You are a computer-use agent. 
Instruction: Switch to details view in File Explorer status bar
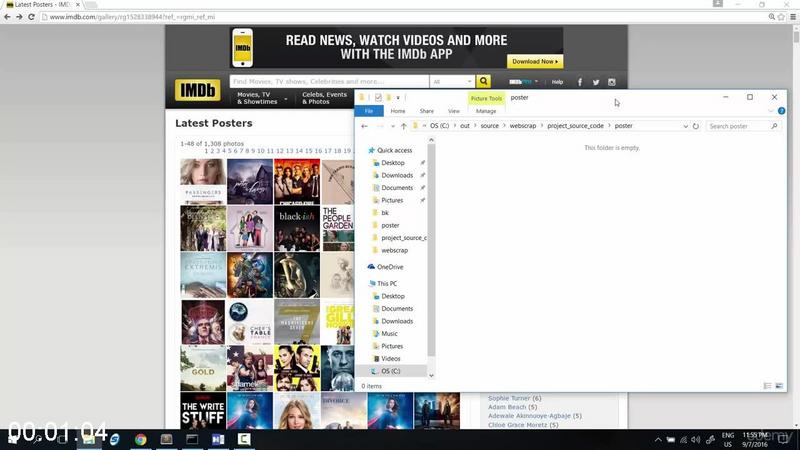(x=767, y=386)
